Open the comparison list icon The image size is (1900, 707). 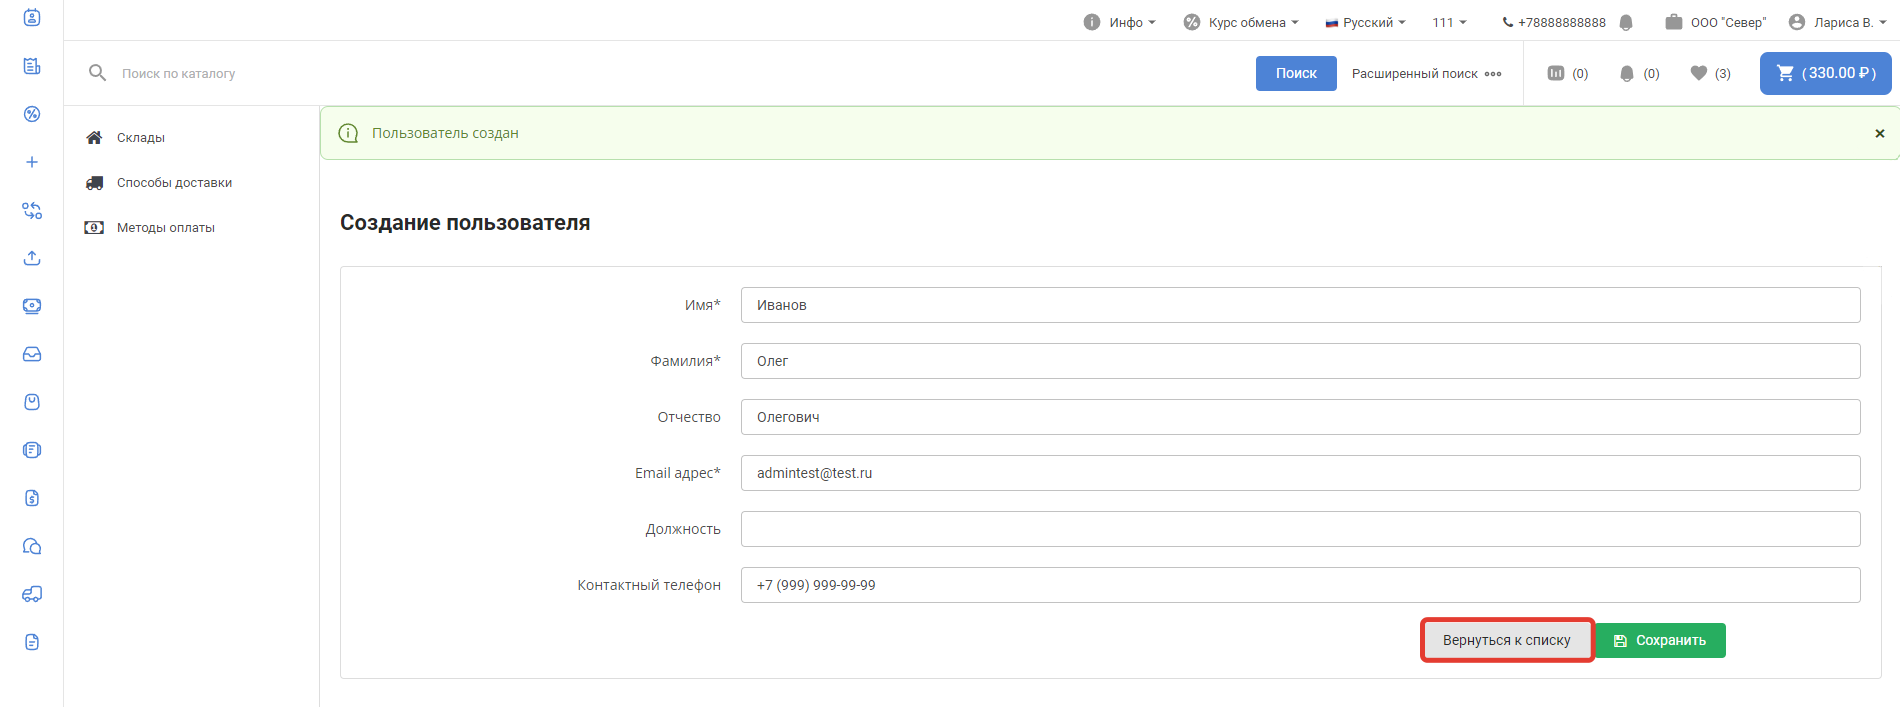coord(1556,73)
